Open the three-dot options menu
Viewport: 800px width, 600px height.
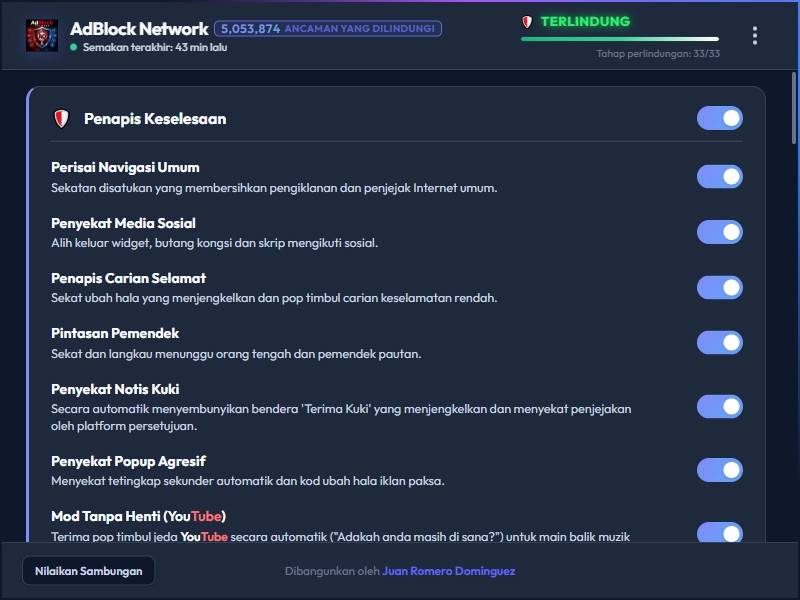tap(755, 36)
